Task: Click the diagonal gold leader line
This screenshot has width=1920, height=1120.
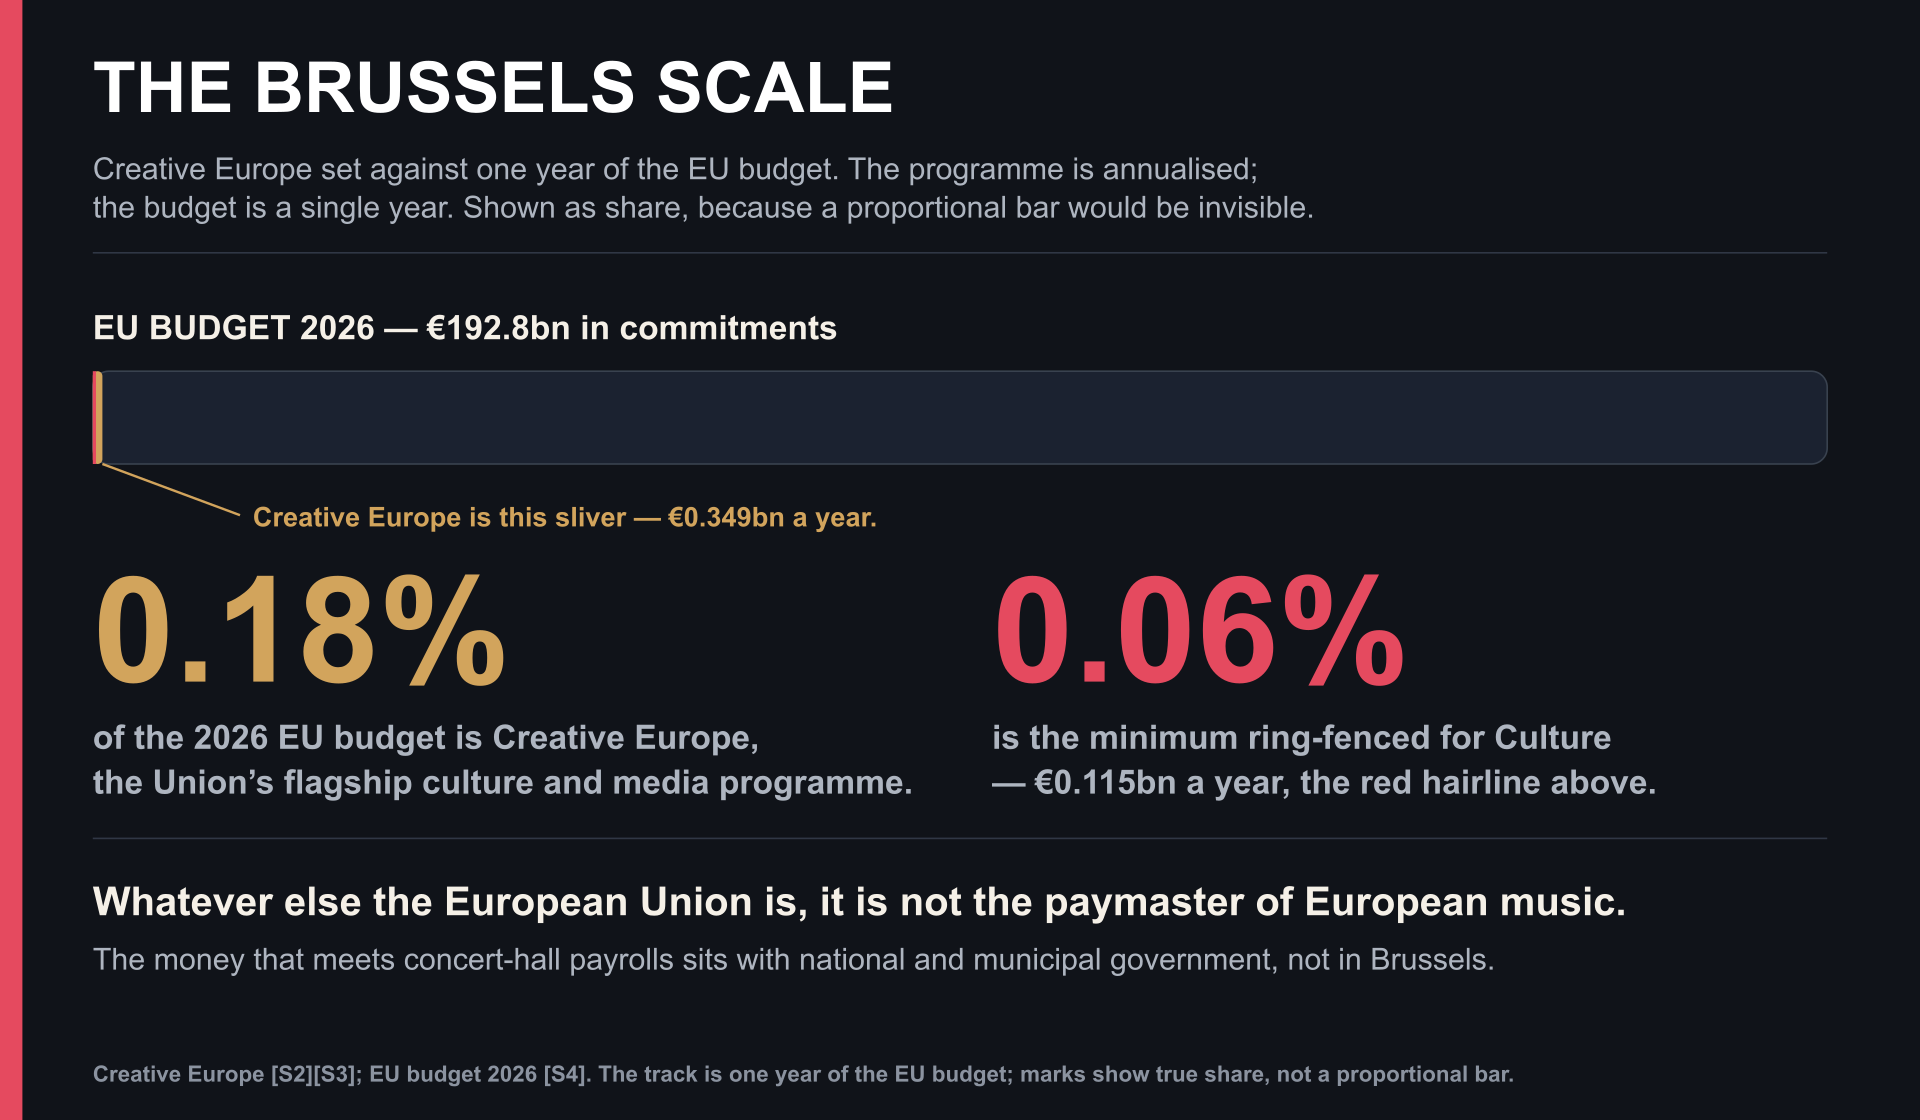Action: pos(171,490)
